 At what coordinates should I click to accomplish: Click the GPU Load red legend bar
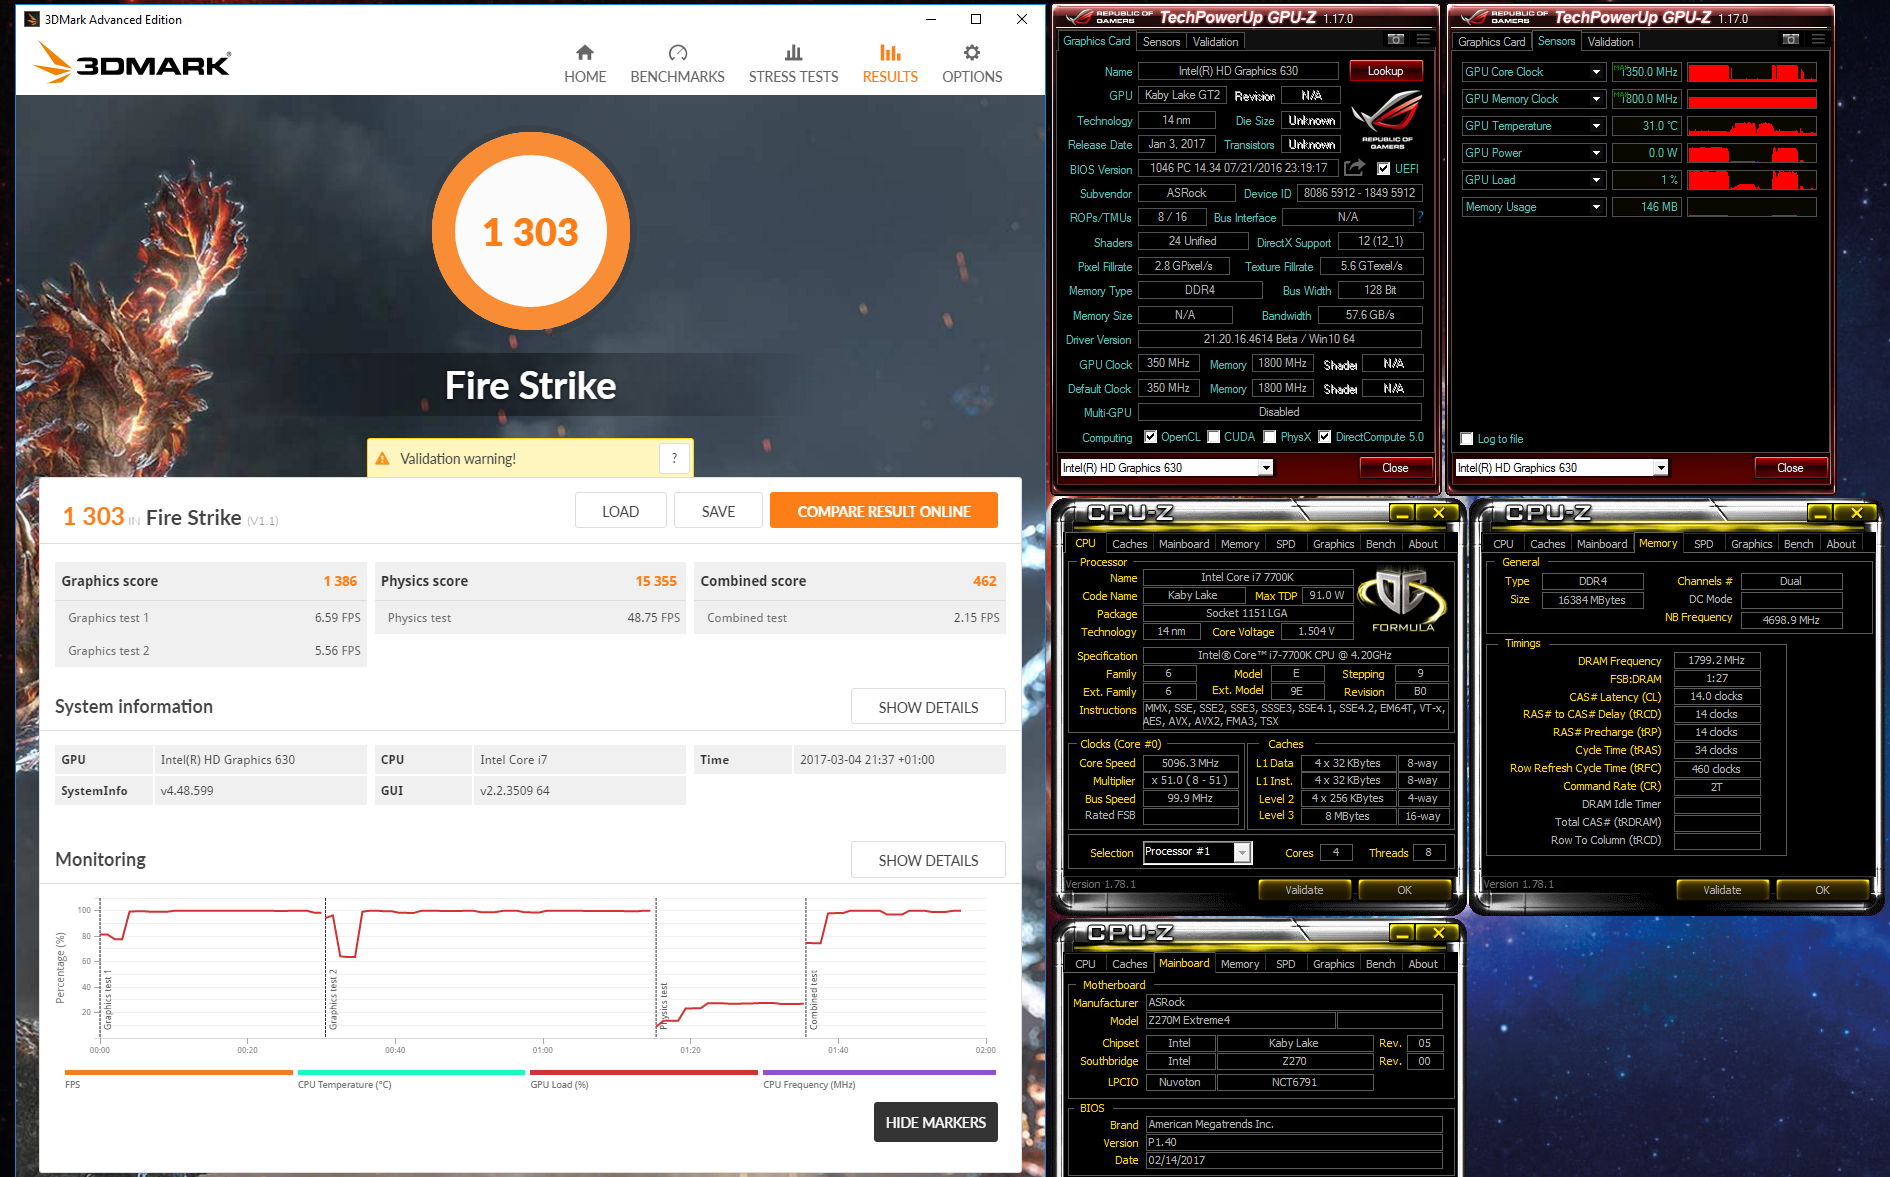tap(644, 1072)
